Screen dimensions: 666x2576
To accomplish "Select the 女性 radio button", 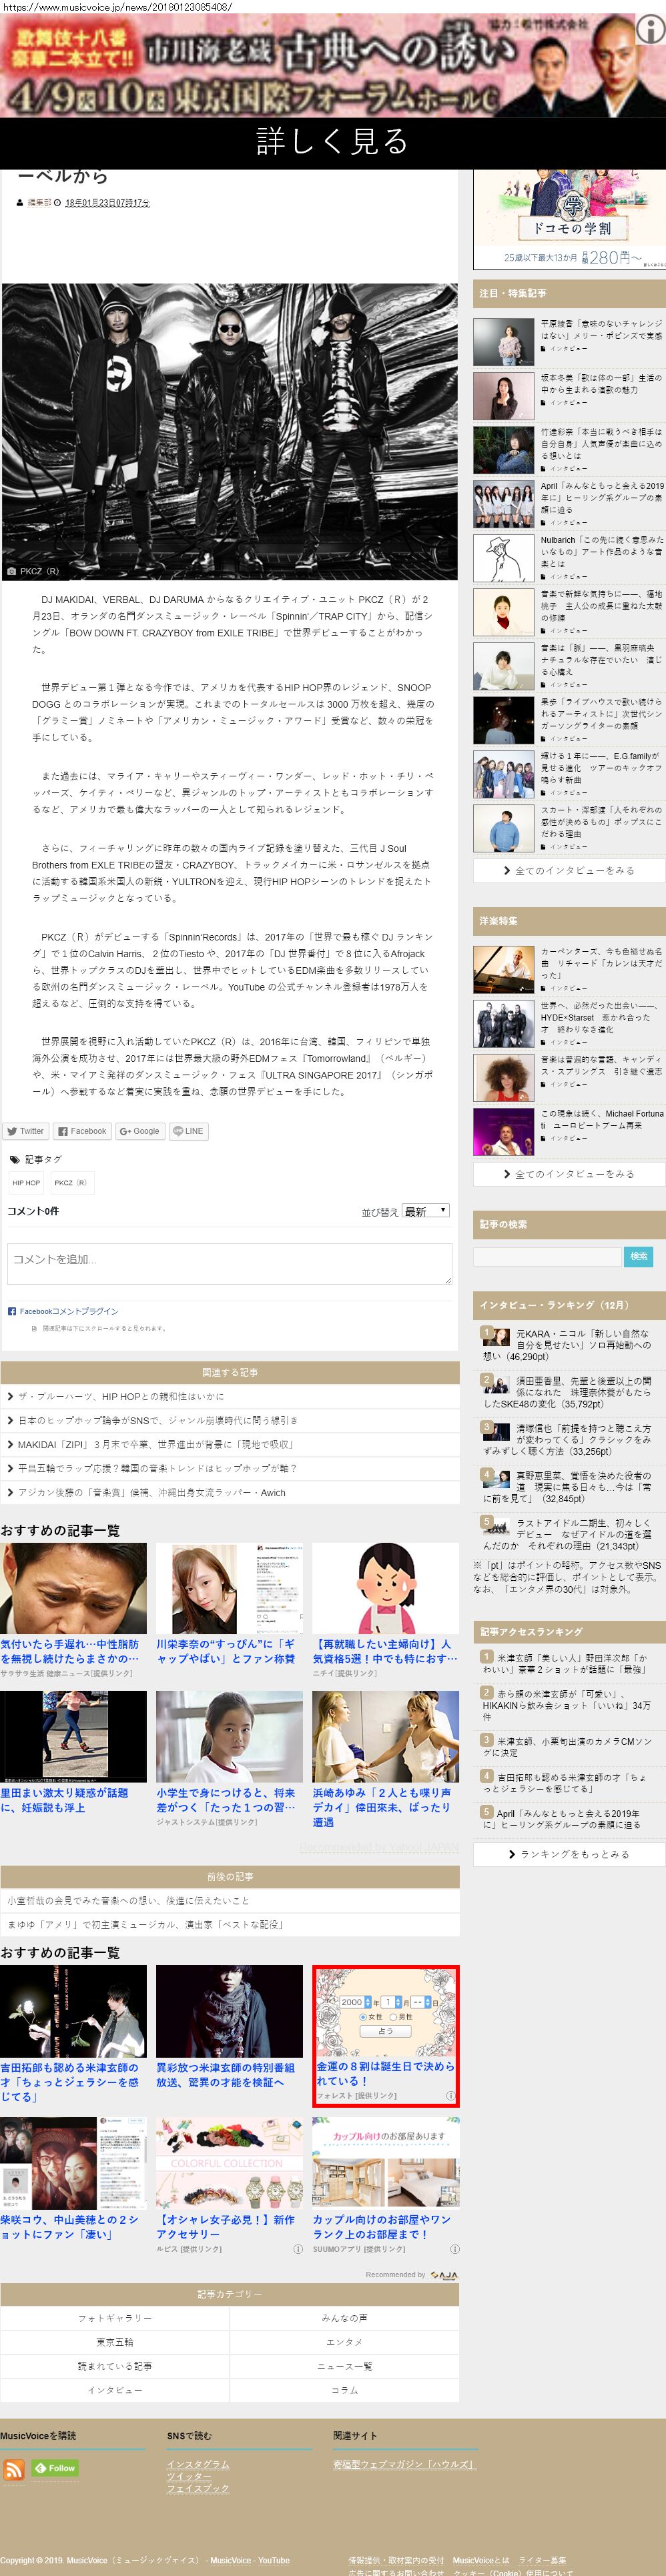I will coord(363,2017).
